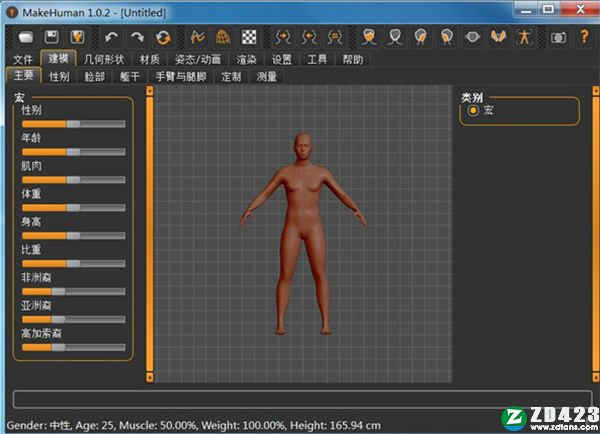
Task: Open the 几何形状 tab
Action: click(x=104, y=59)
